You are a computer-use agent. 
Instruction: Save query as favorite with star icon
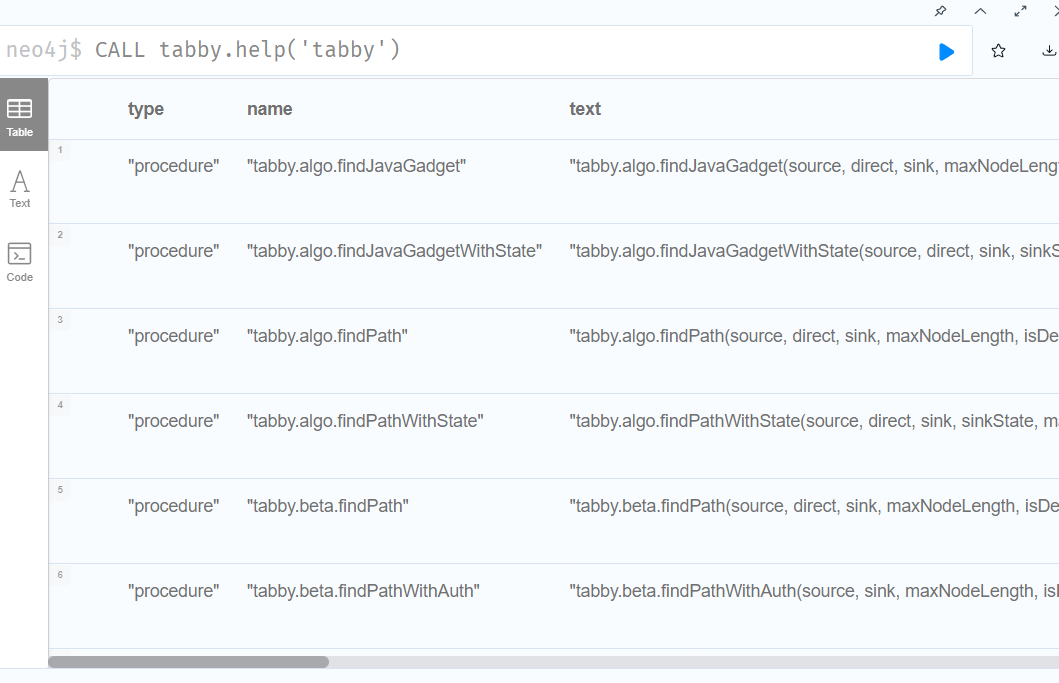pyautogui.click(x=998, y=51)
